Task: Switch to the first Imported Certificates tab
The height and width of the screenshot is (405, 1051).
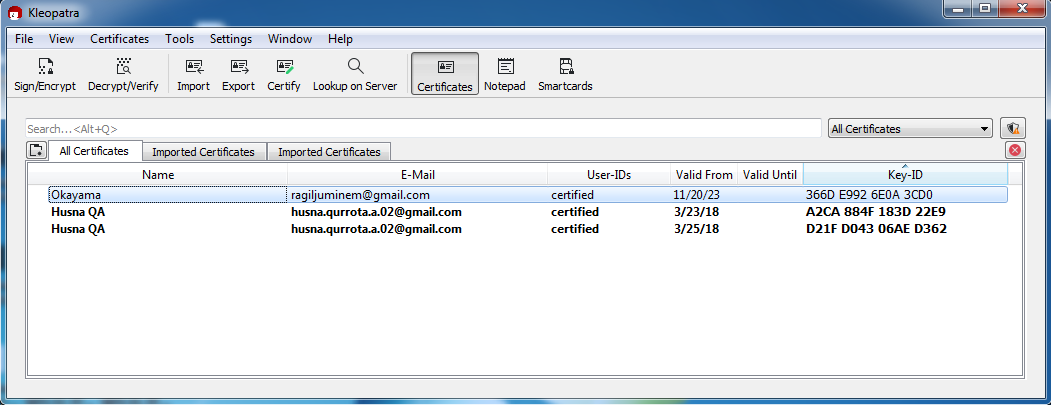Action: (x=204, y=152)
